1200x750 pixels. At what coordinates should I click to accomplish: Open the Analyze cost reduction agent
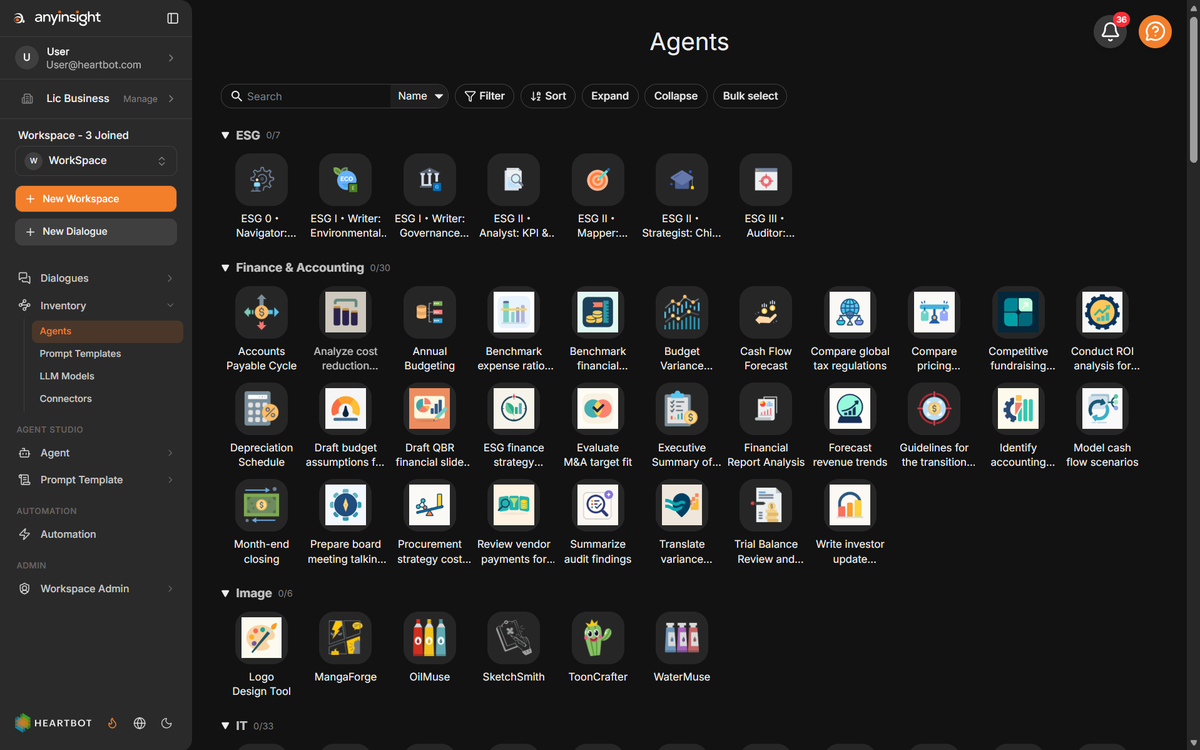pyautogui.click(x=345, y=313)
